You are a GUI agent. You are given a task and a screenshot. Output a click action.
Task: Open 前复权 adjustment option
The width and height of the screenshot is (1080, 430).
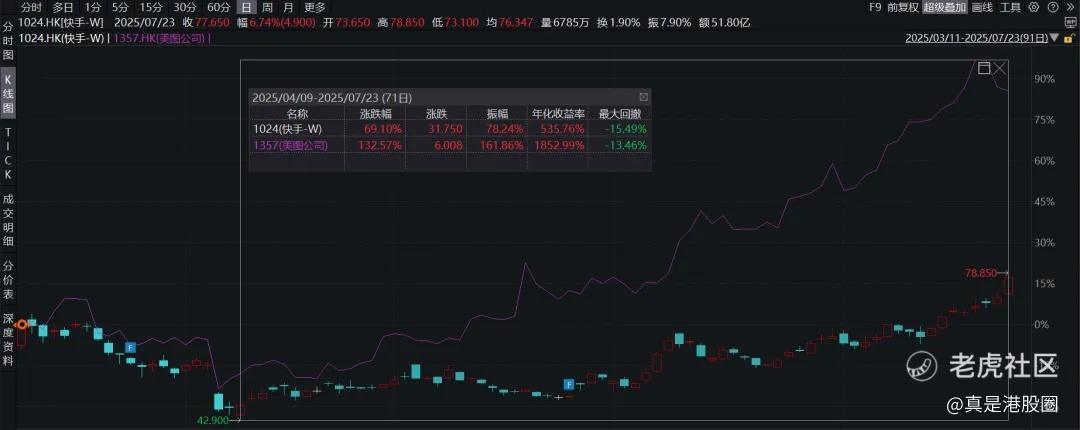click(x=903, y=7)
